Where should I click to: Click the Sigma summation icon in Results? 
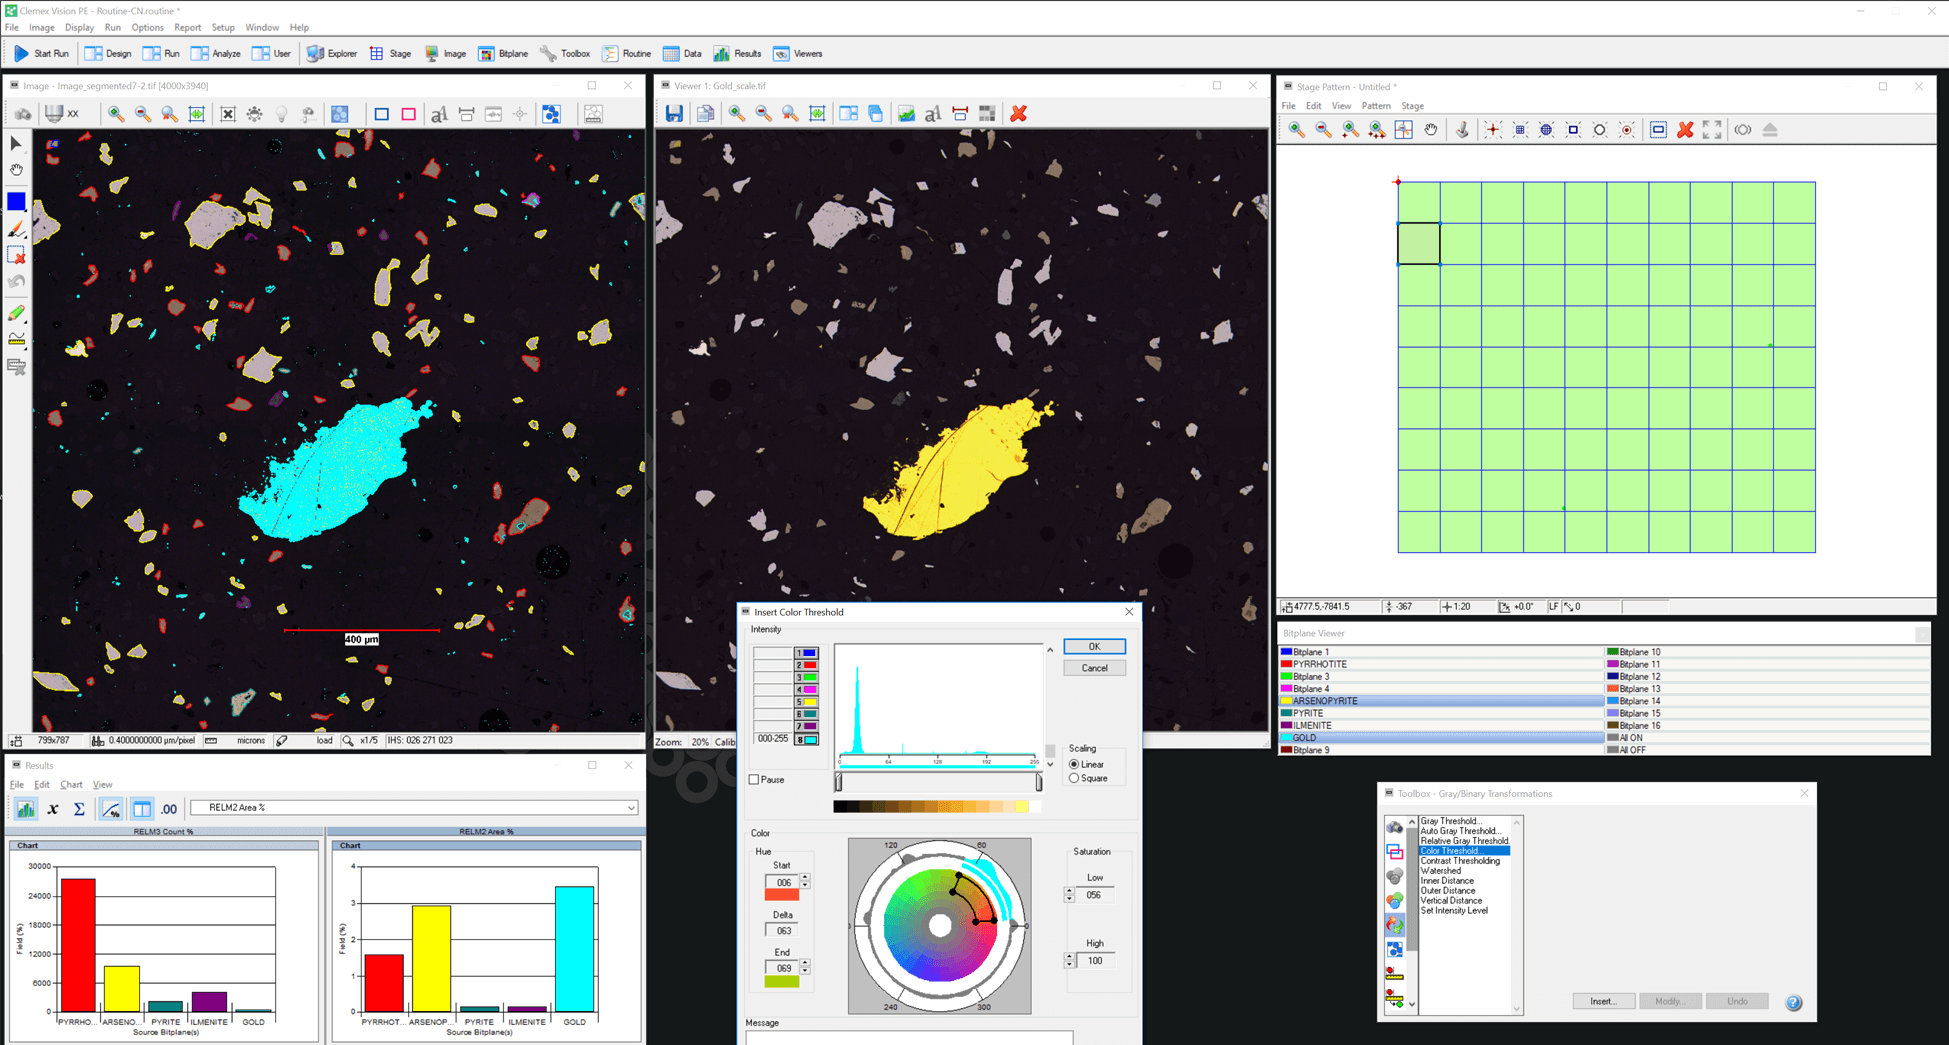tap(79, 809)
